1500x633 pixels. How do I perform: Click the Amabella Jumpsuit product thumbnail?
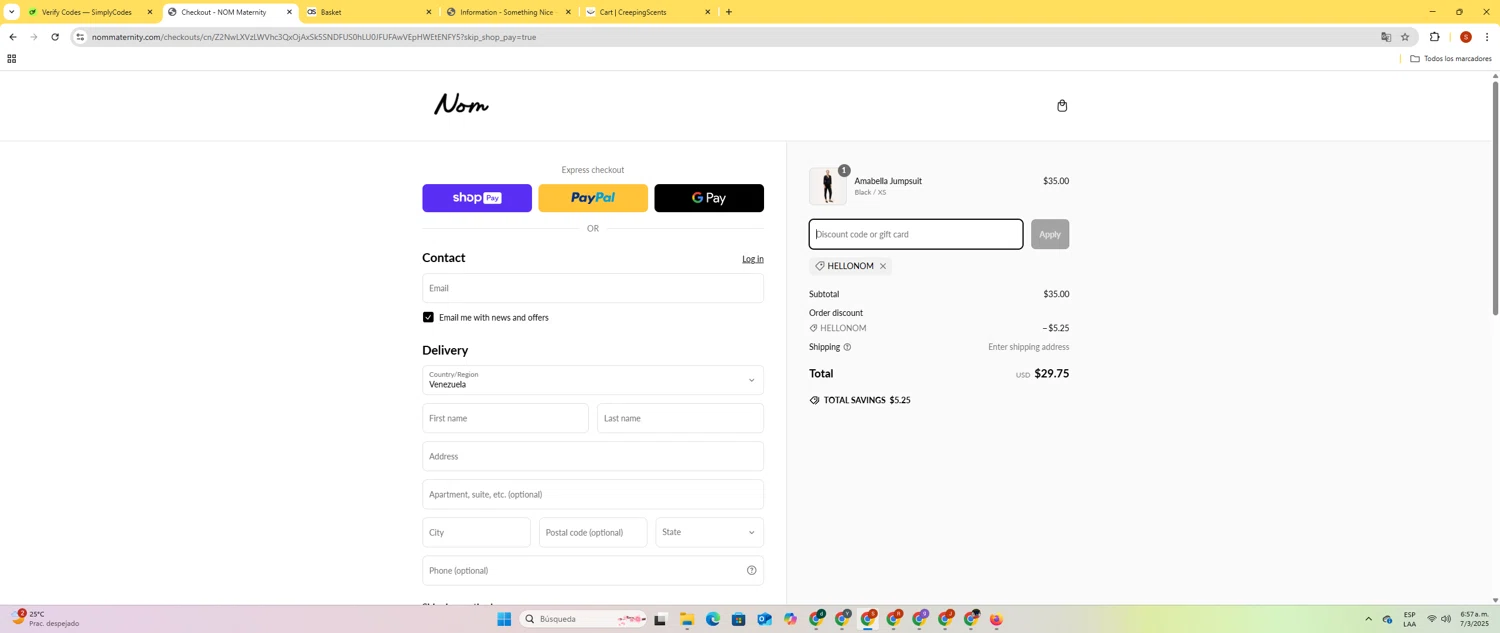click(827, 187)
